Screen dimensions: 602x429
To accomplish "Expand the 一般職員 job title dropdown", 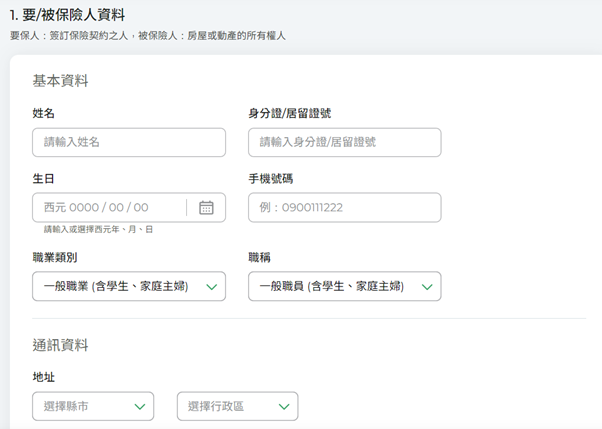I will [x=332, y=287].
